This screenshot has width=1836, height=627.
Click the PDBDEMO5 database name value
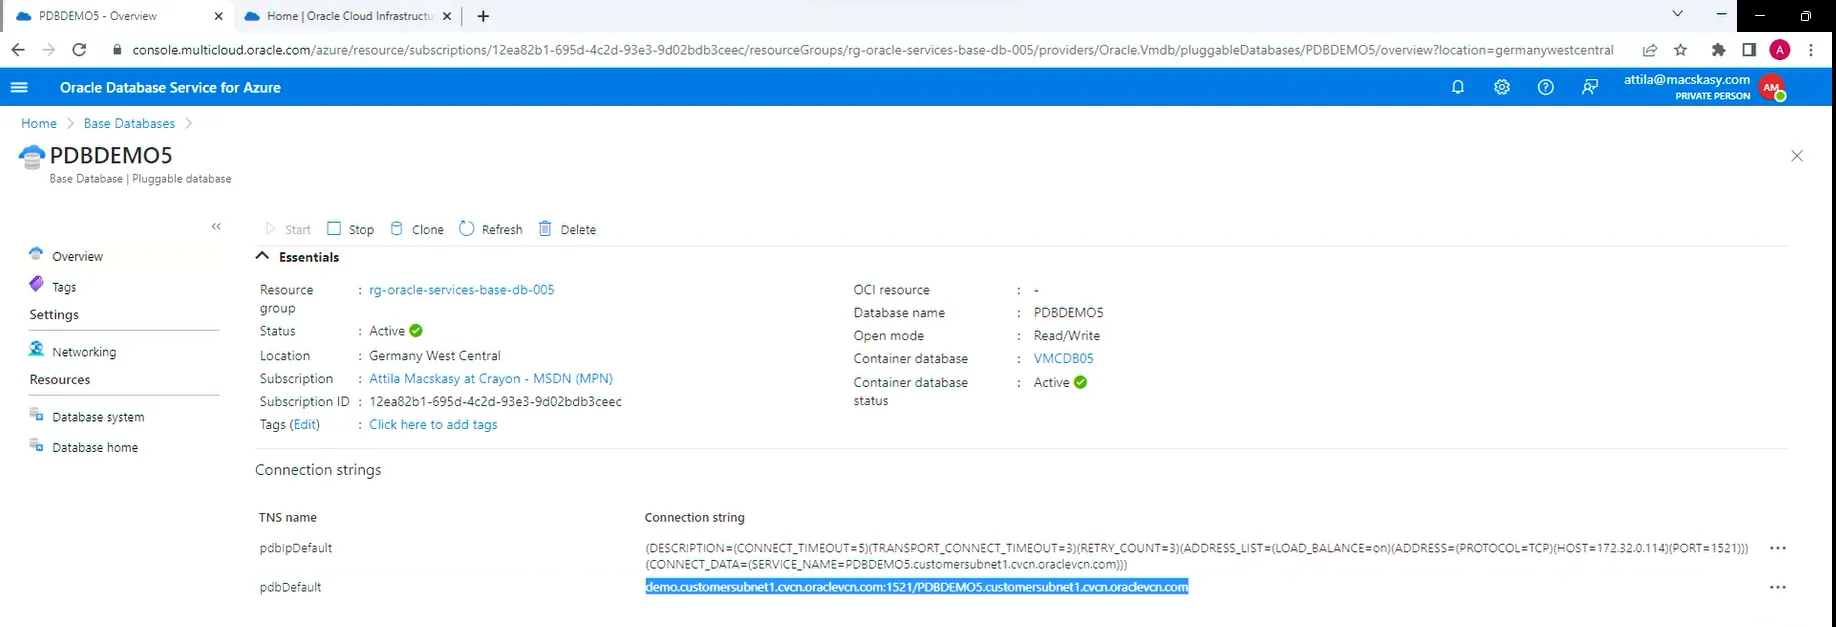click(x=1068, y=313)
